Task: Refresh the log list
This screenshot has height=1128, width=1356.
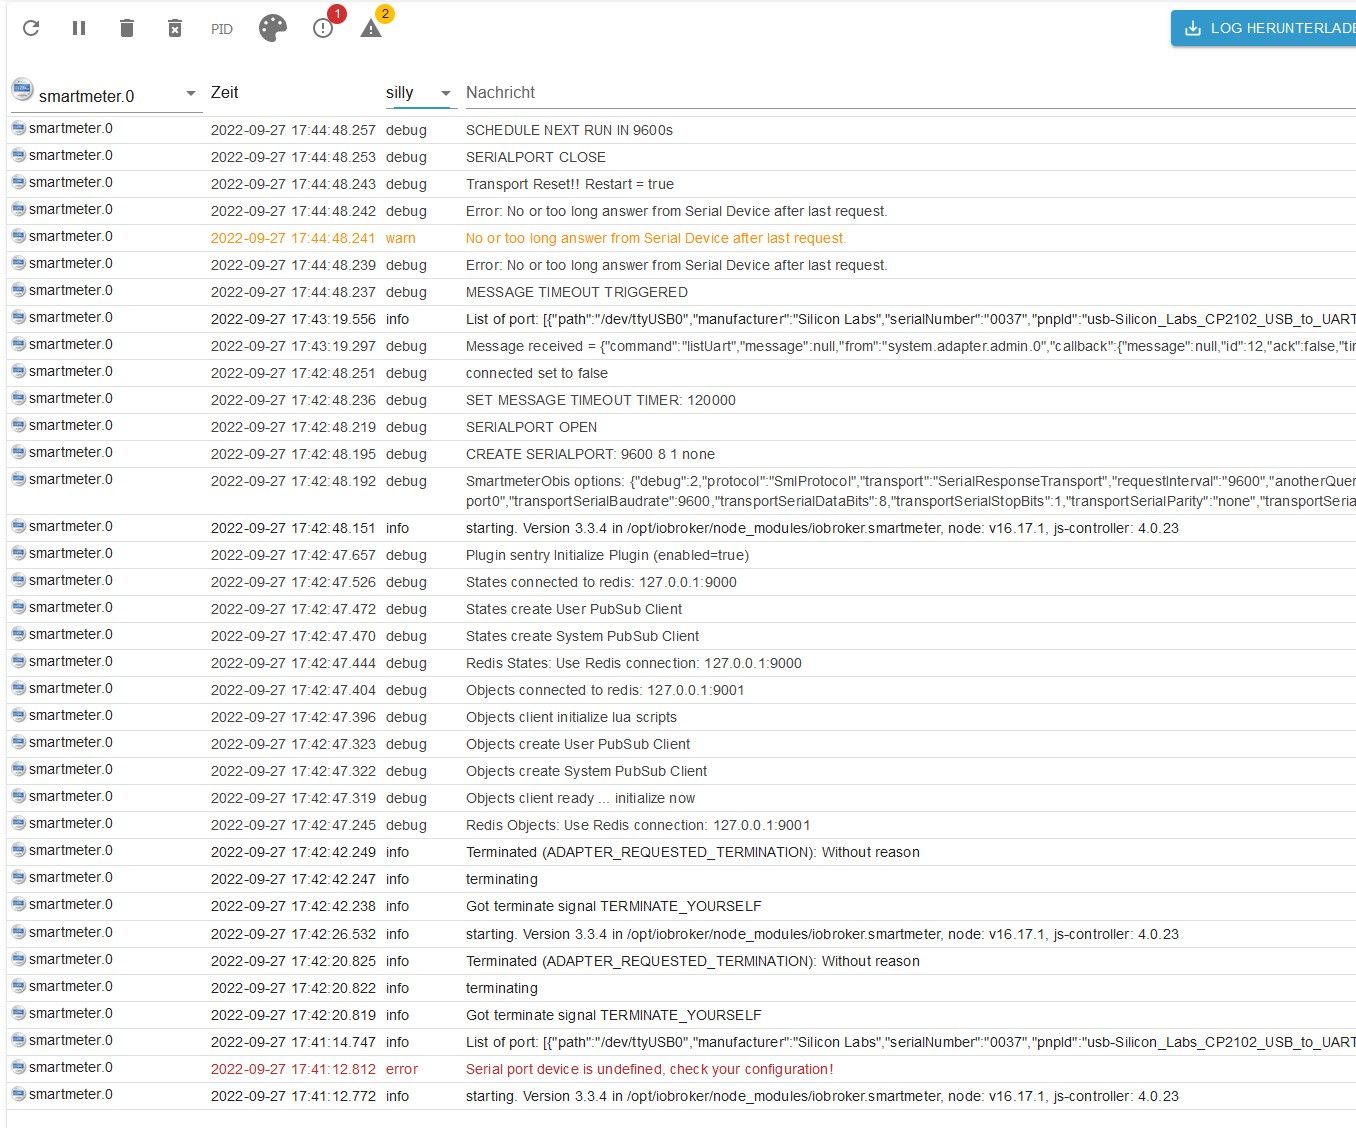Action: point(31,28)
